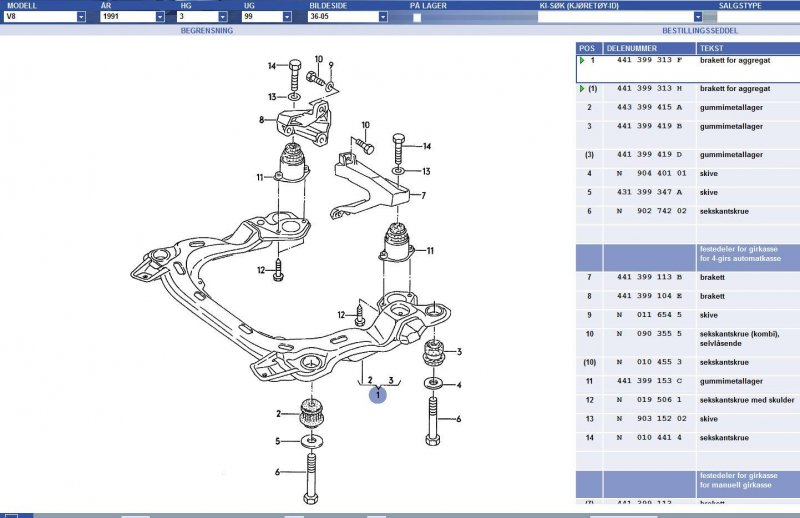Click callout number 7 on the diagram

point(423,196)
